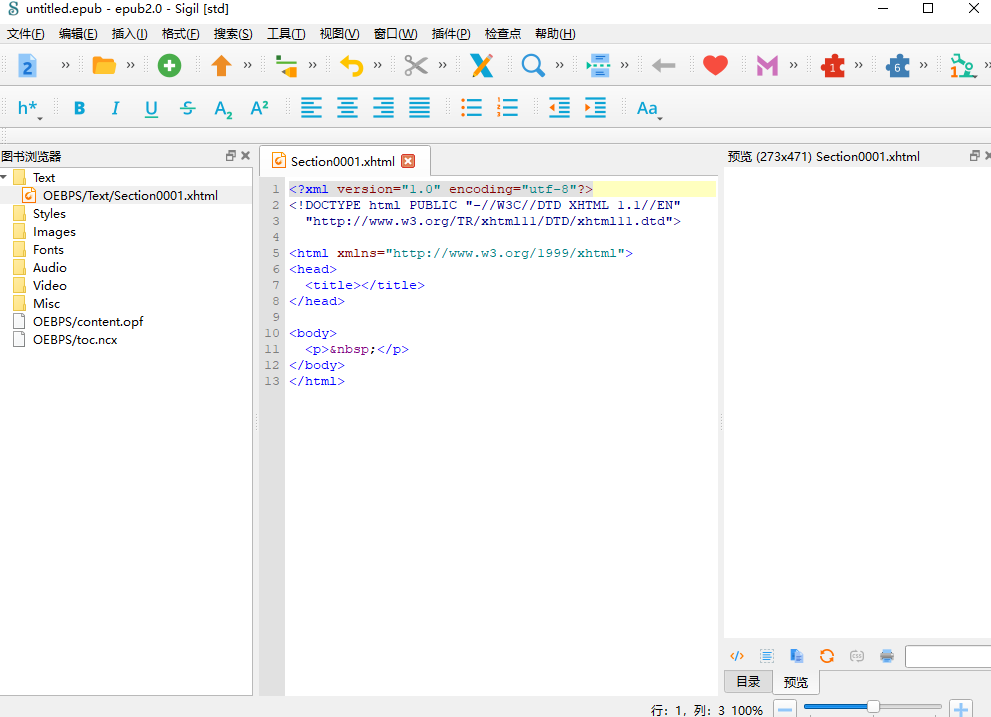Open Find and Replace magnifier icon
The width and height of the screenshot is (991, 717).
[x=533, y=66]
